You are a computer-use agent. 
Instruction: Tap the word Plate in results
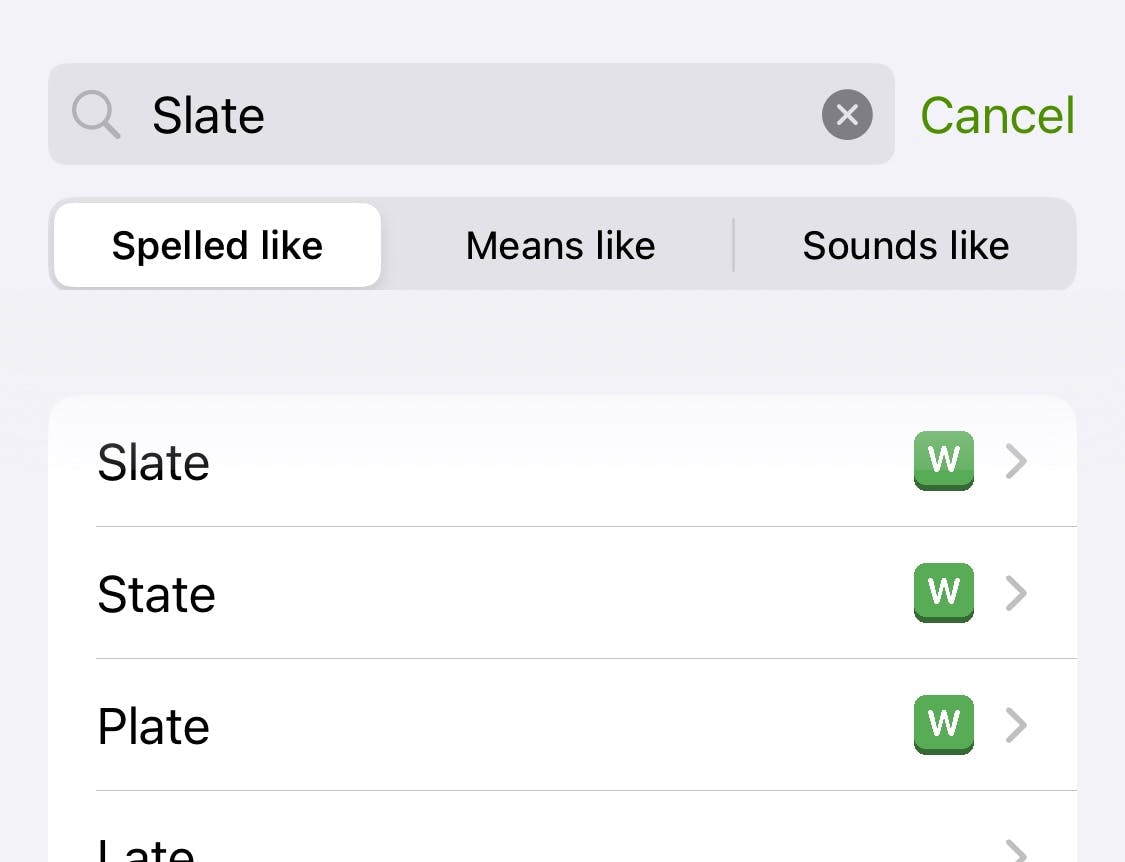pos(154,726)
